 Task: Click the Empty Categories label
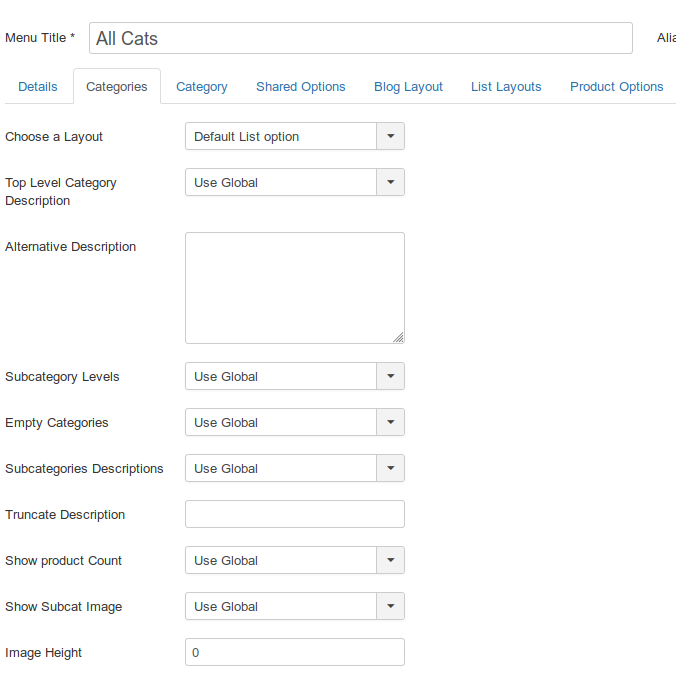[x=57, y=423]
